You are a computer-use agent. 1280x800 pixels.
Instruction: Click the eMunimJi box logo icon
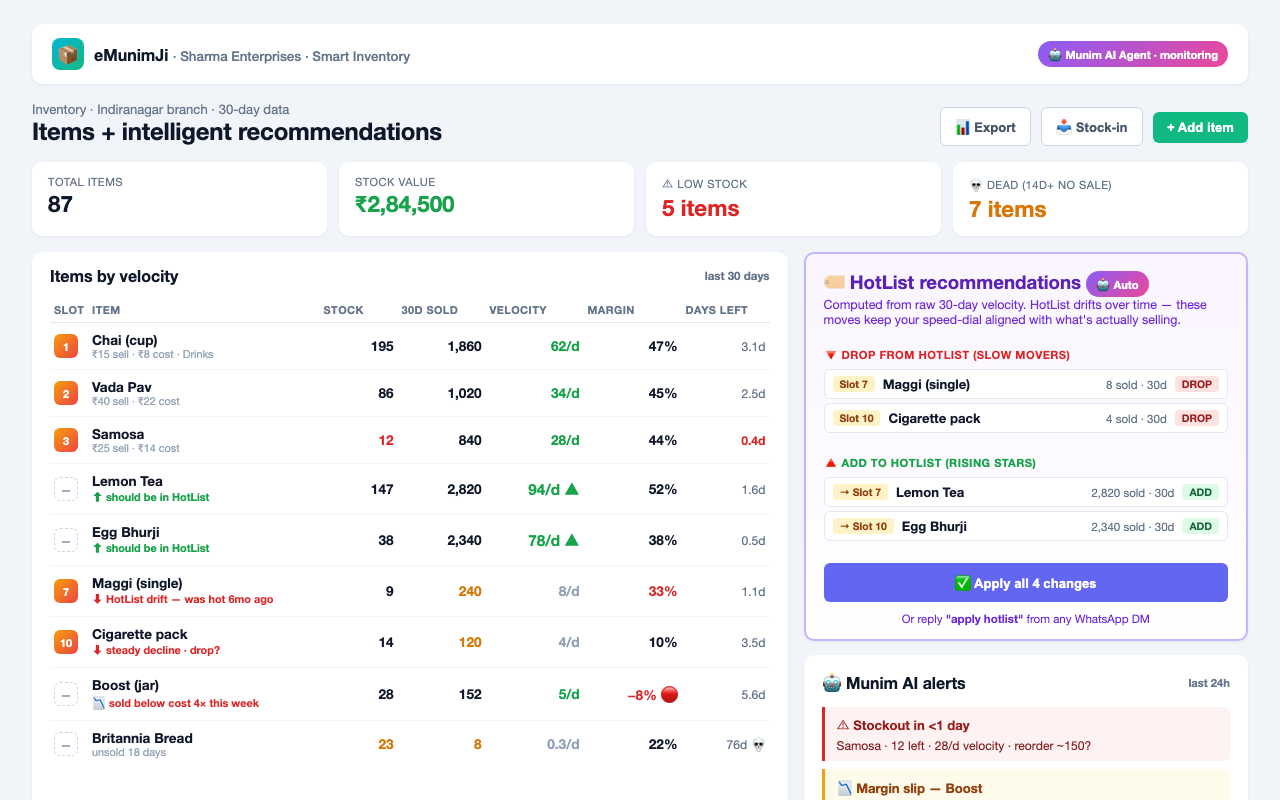[68, 54]
